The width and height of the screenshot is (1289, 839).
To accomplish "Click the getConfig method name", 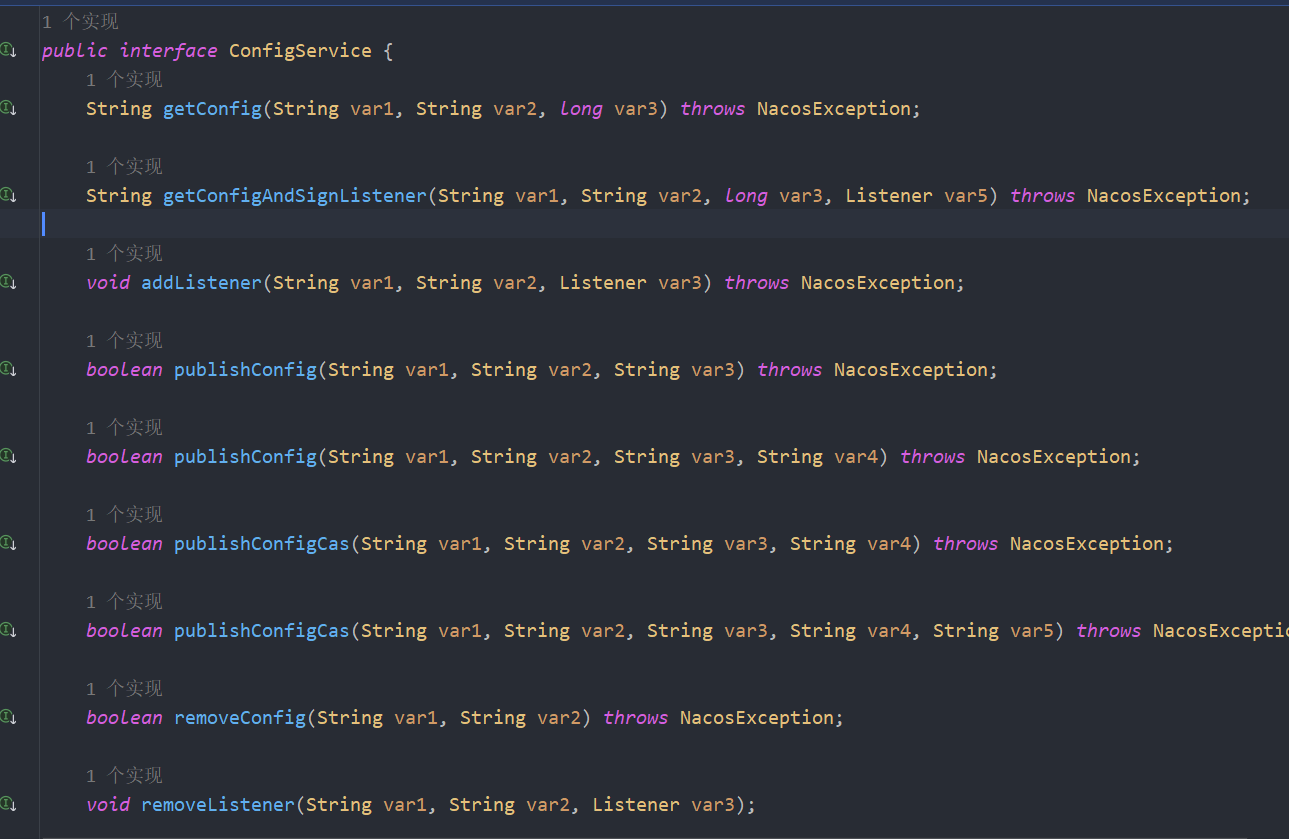I will coord(212,109).
